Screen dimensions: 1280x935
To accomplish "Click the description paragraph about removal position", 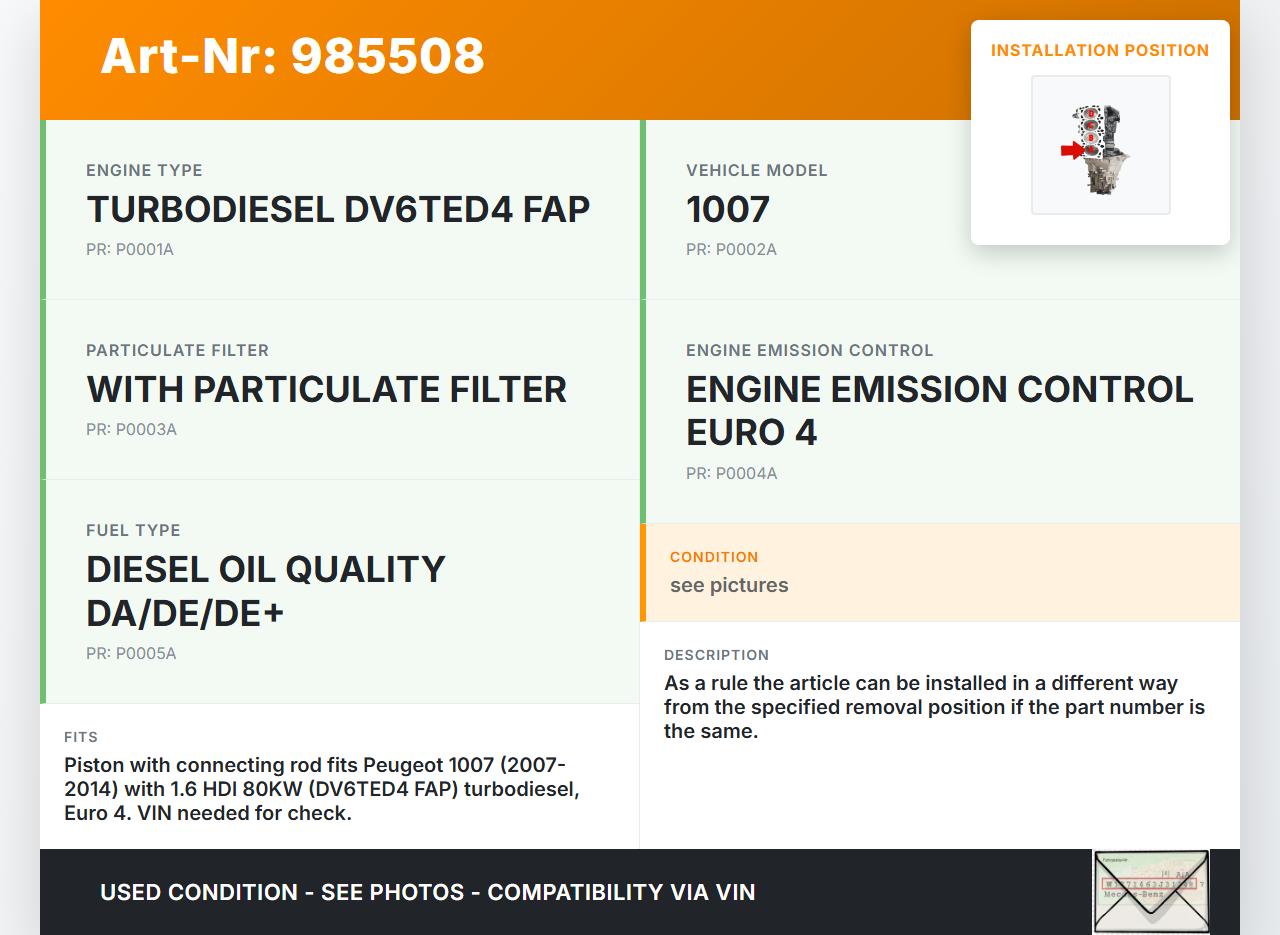I will click(934, 707).
